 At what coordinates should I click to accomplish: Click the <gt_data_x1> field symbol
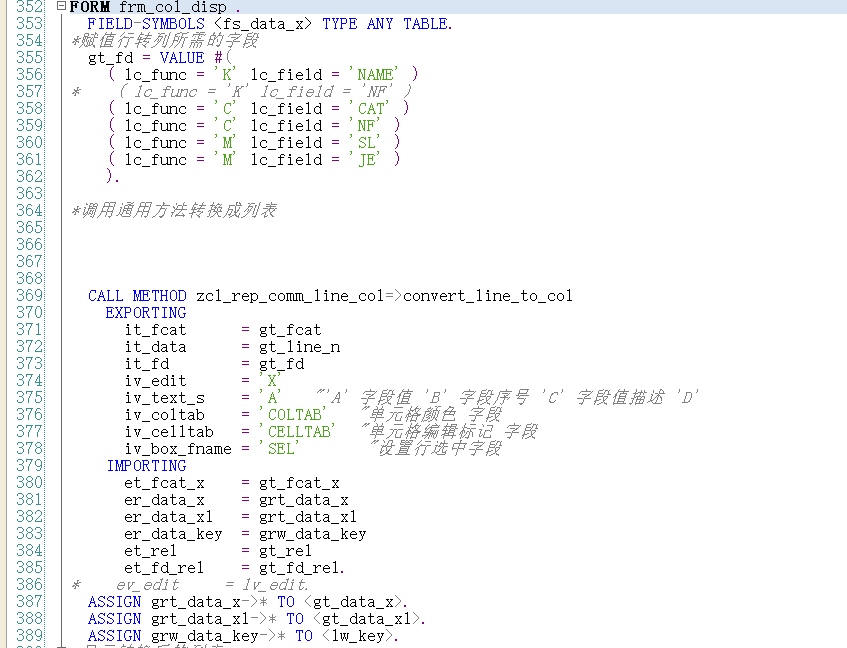(x=367, y=619)
